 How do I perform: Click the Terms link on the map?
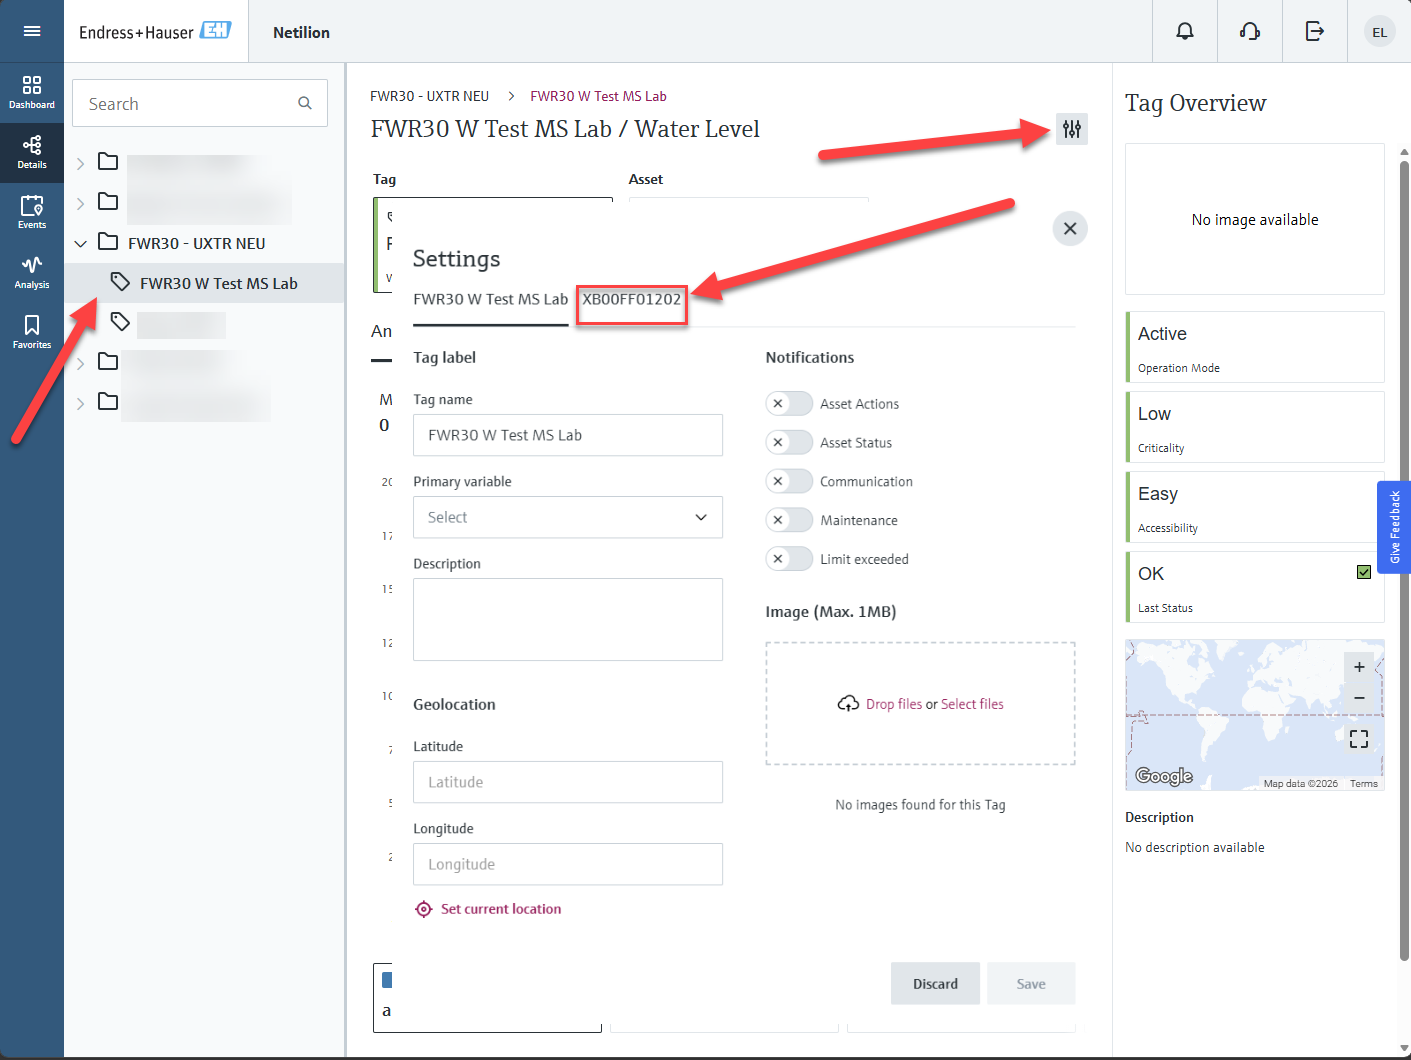(1364, 783)
